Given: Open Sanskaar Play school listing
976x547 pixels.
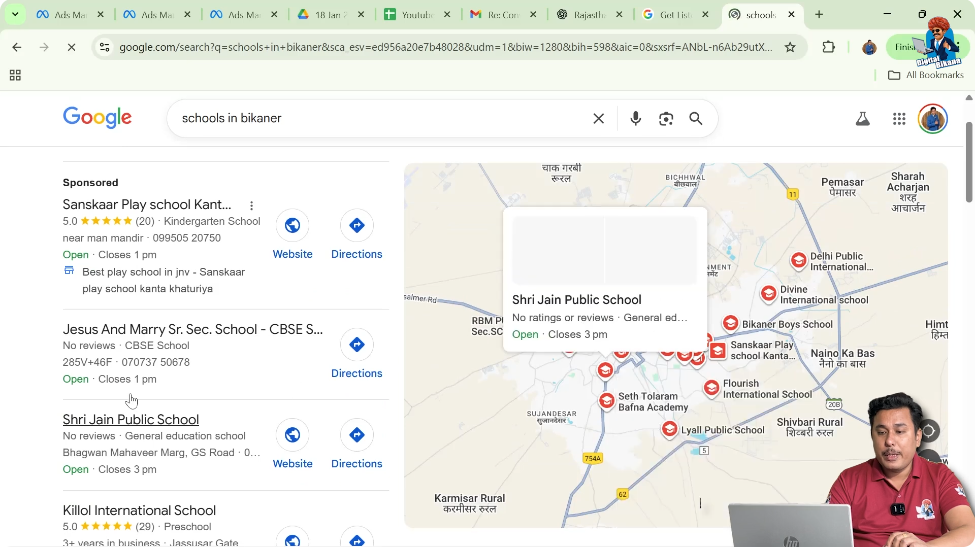Looking at the screenshot, I should 147,204.
